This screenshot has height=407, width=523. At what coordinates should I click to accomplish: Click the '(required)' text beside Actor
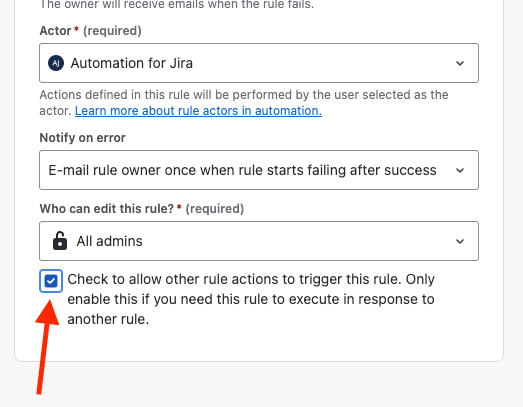[x=112, y=31]
